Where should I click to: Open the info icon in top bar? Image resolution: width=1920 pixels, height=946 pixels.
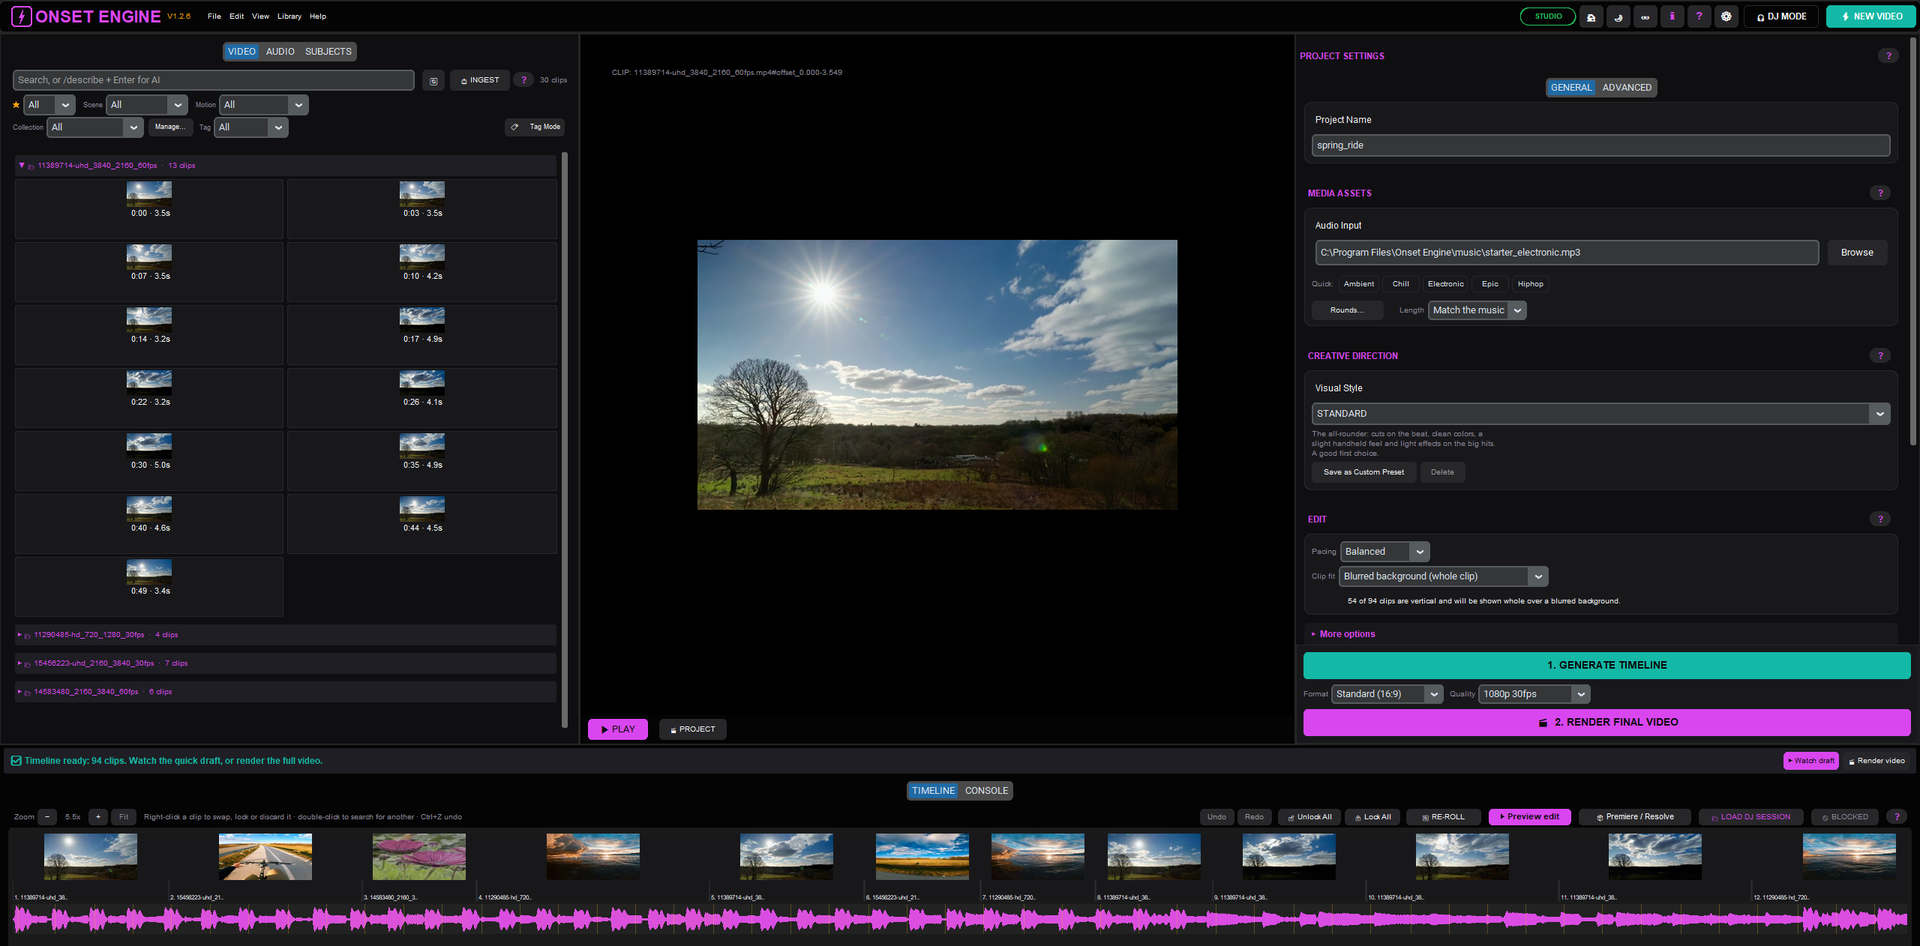1672,16
